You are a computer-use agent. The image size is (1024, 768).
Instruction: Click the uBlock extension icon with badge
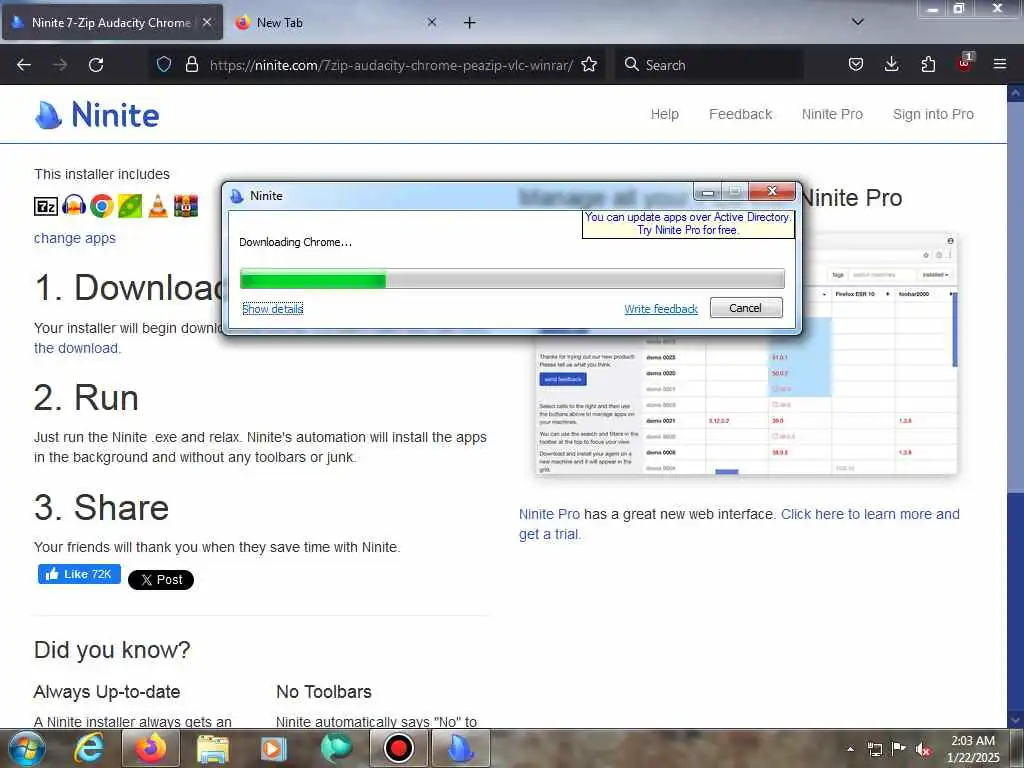click(x=965, y=63)
